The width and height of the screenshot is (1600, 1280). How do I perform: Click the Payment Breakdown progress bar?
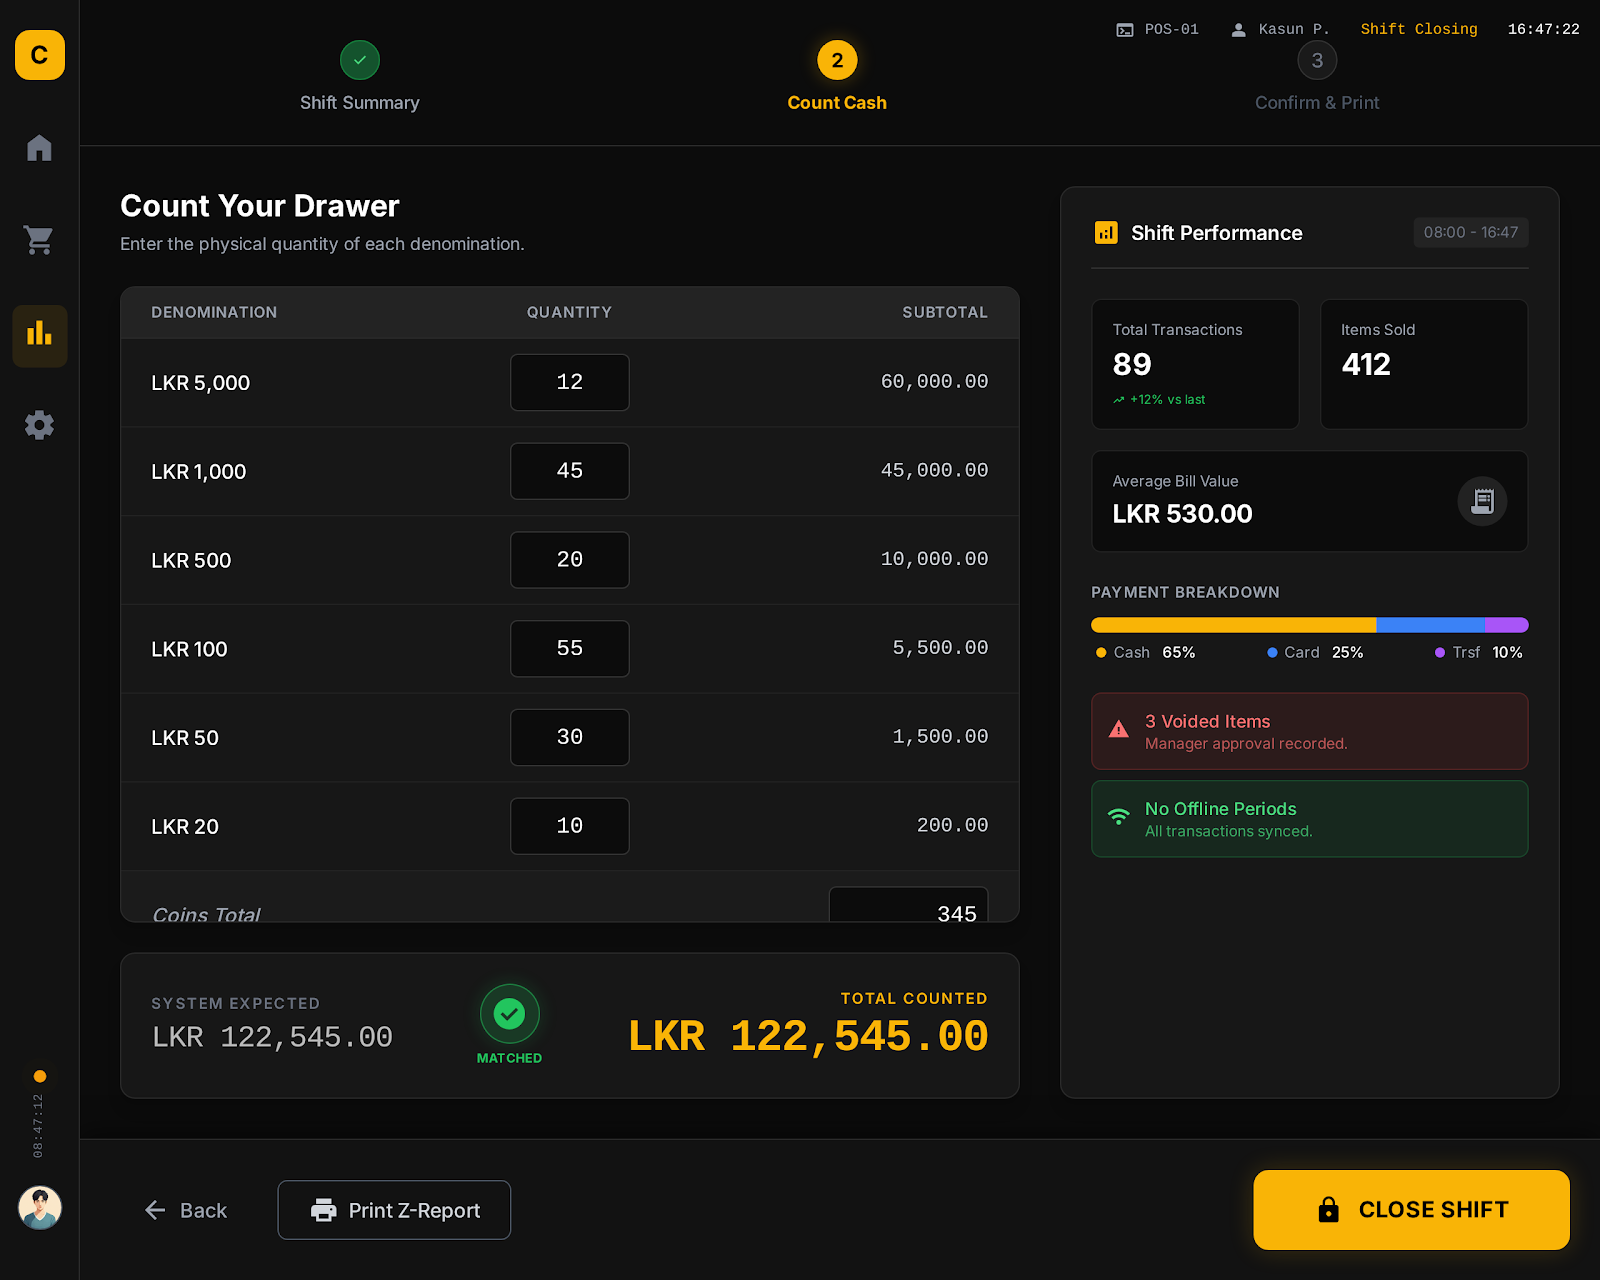pos(1309,624)
